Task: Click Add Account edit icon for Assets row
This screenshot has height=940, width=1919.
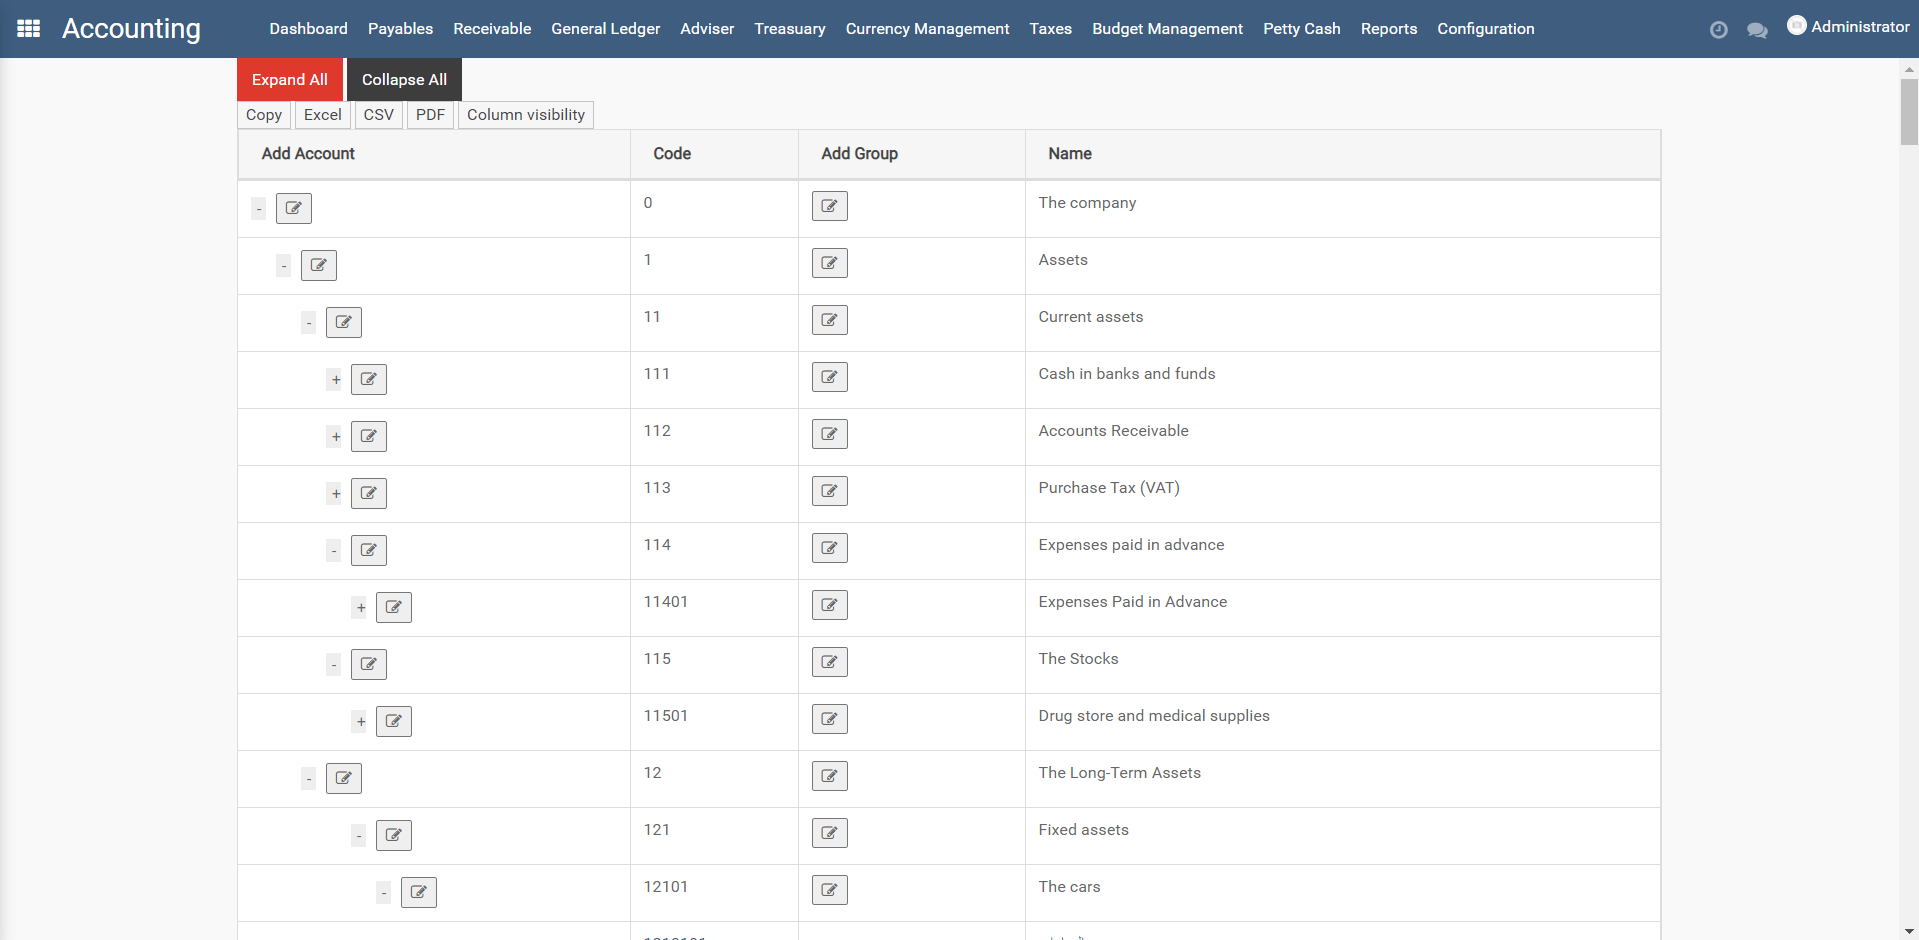Action: point(319,265)
